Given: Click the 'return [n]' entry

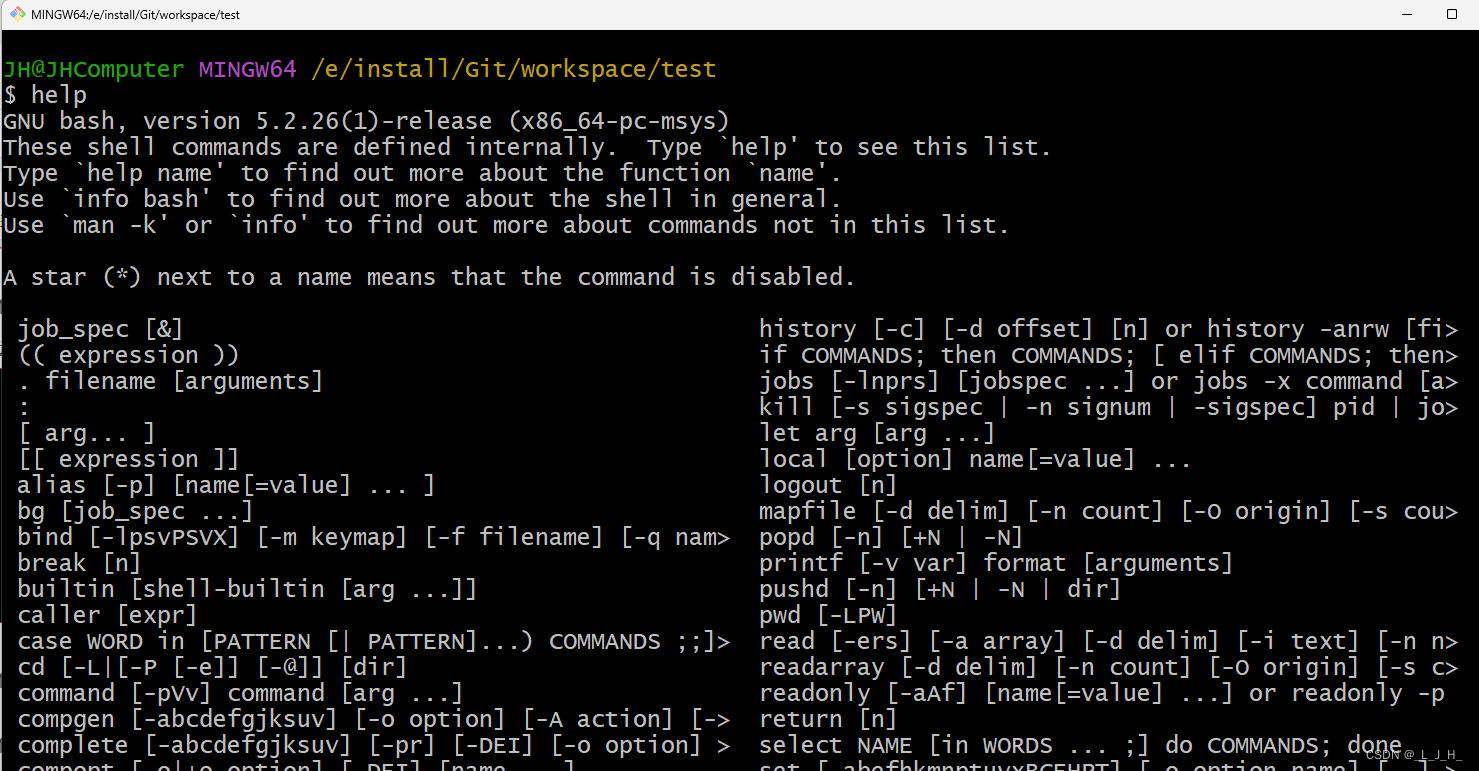Looking at the screenshot, I should point(828,719).
